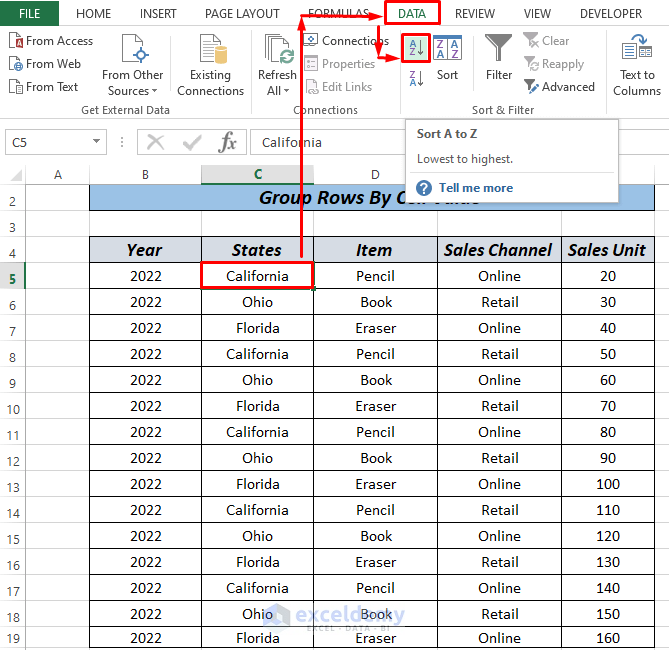The width and height of the screenshot is (669, 650).
Task: Expand the Name Box dropdown arrow
Action: pyautogui.click(x=96, y=141)
